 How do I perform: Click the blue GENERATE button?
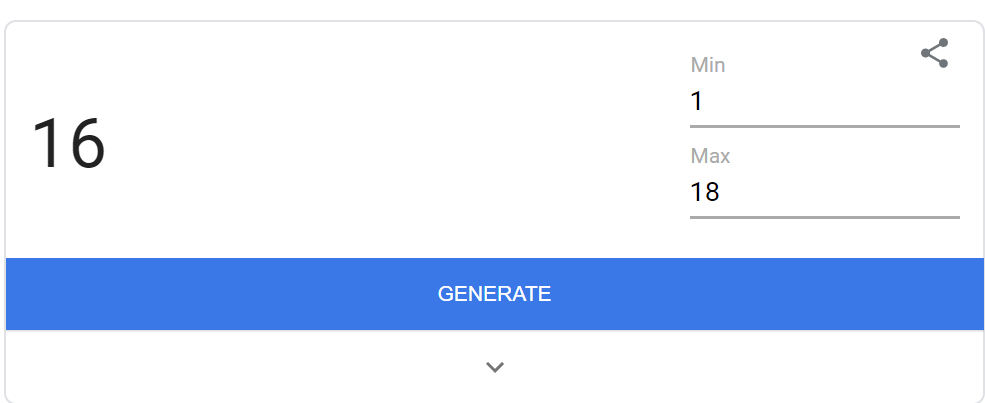tap(494, 294)
